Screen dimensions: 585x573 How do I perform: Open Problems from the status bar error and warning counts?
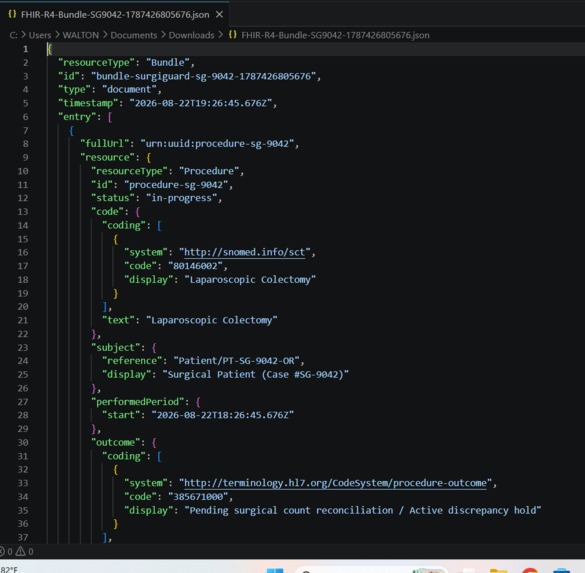pyautogui.click(x=17, y=551)
